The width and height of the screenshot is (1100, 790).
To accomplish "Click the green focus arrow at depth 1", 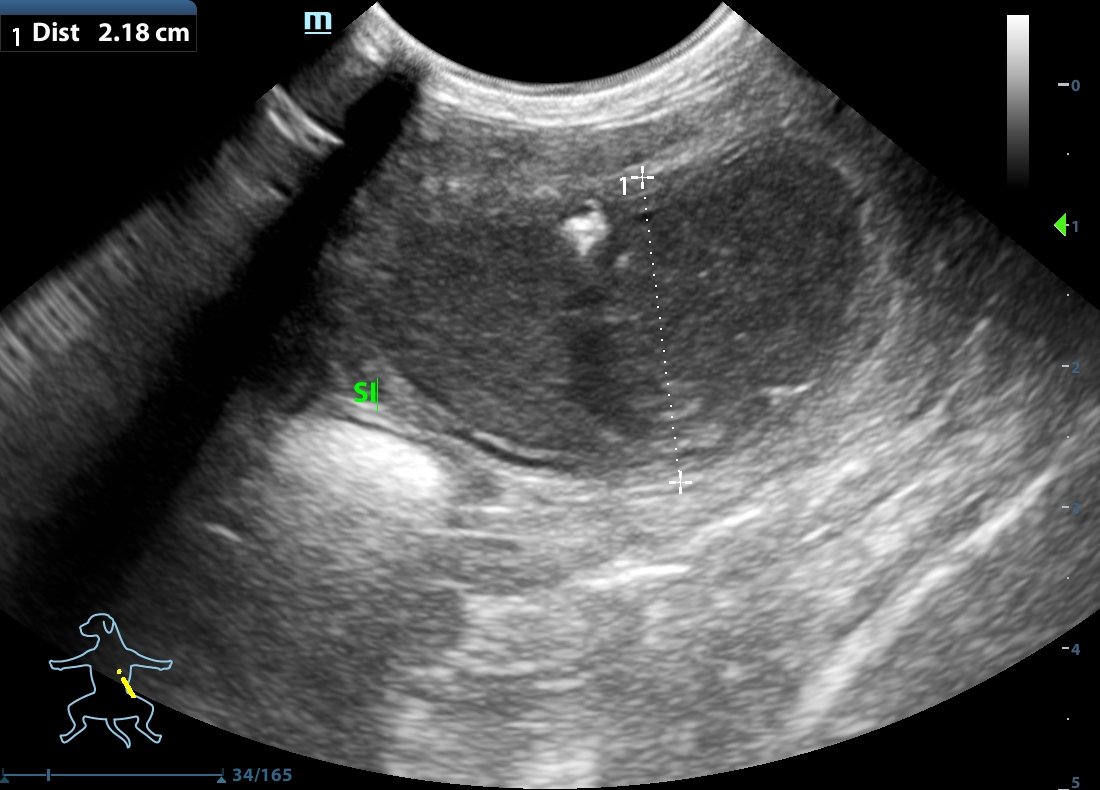I will [1060, 226].
